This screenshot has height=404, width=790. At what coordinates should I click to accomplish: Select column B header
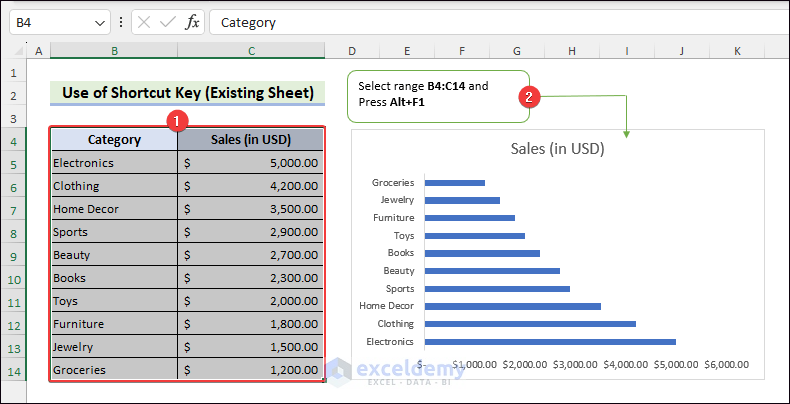click(114, 51)
